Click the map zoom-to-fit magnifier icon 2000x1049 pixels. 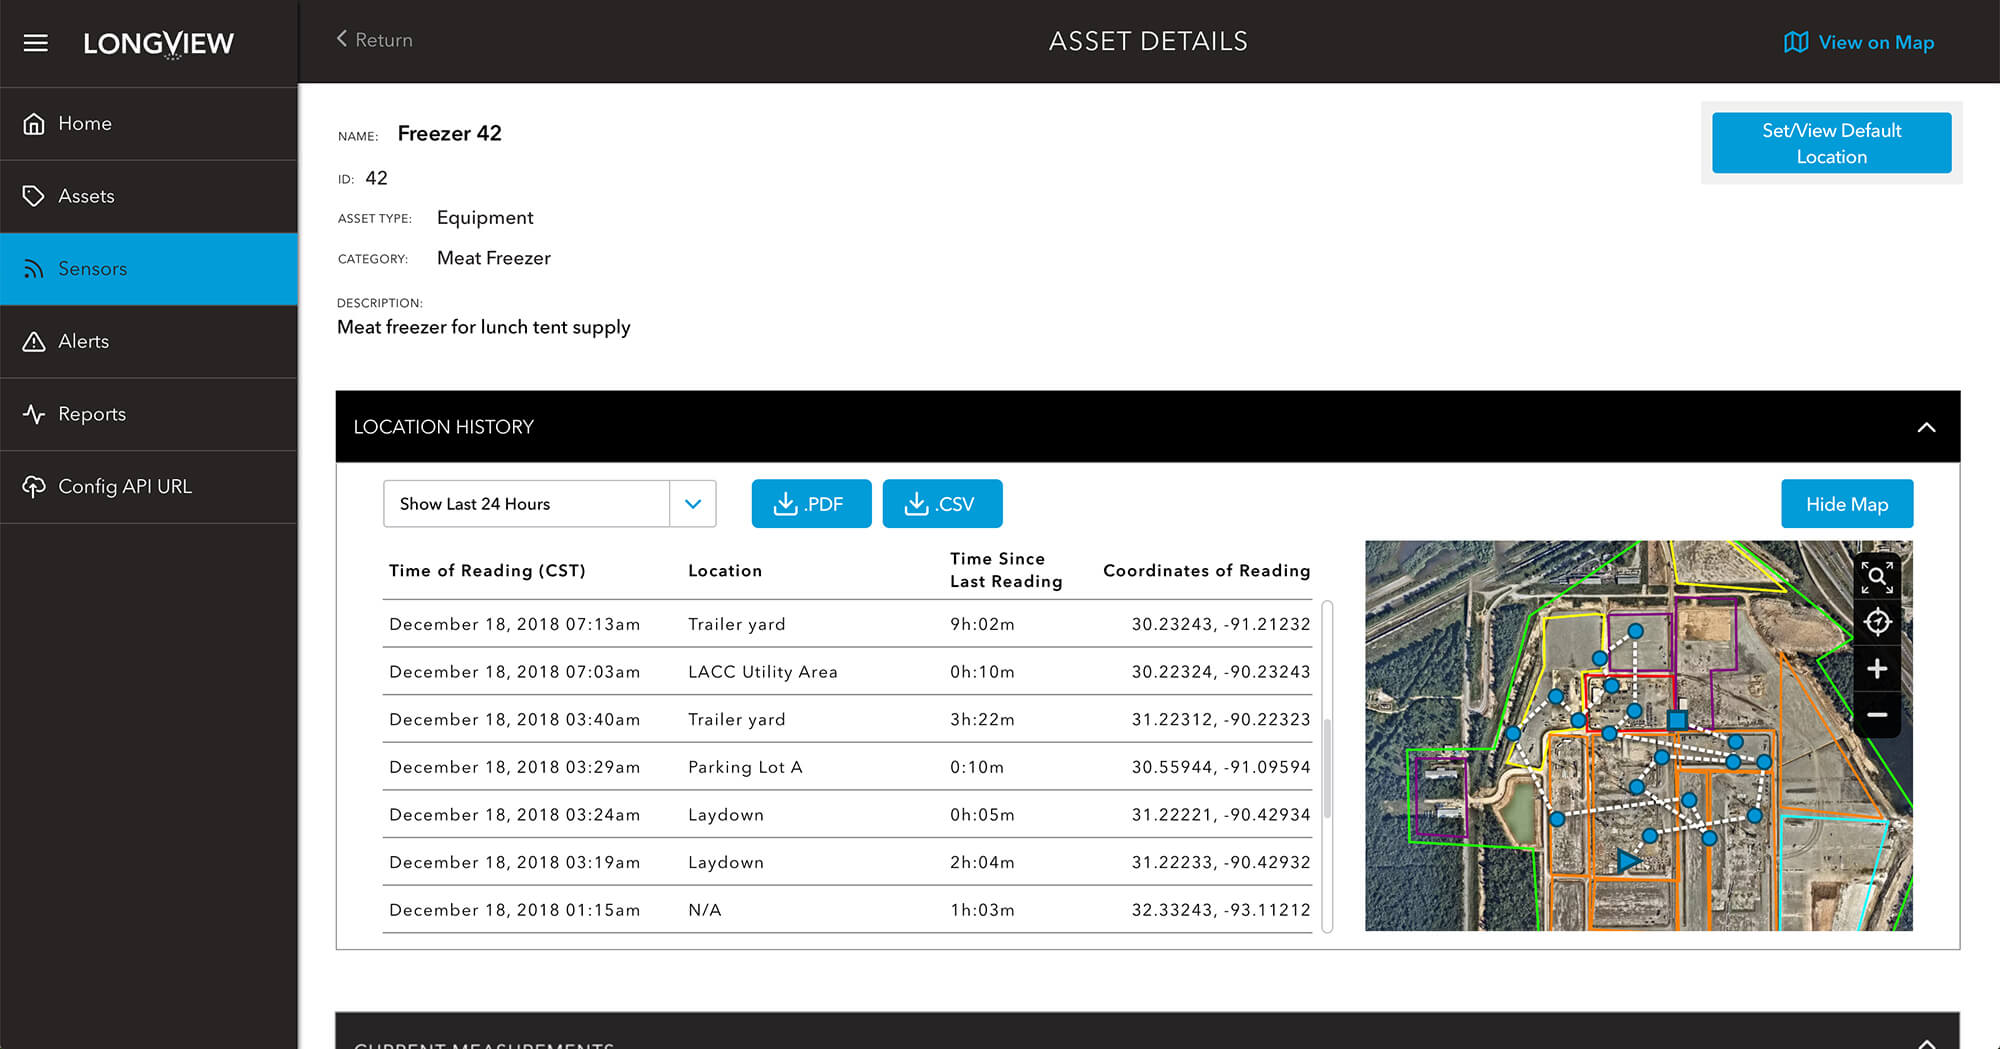(x=1877, y=576)
